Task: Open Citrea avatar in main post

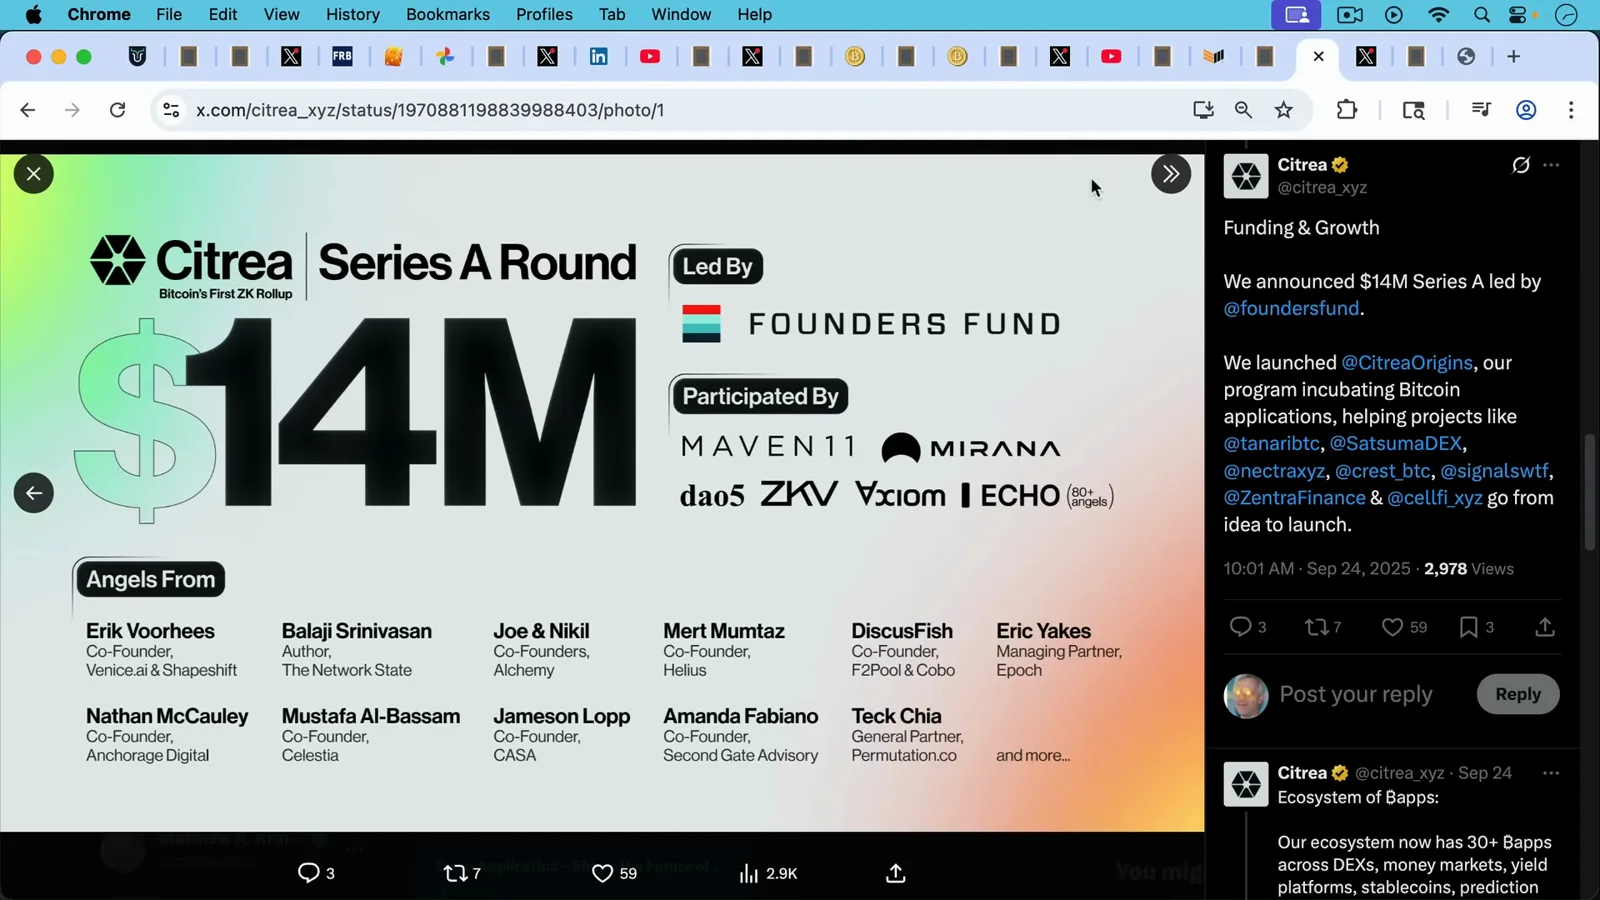Action: pos(1246,176)
